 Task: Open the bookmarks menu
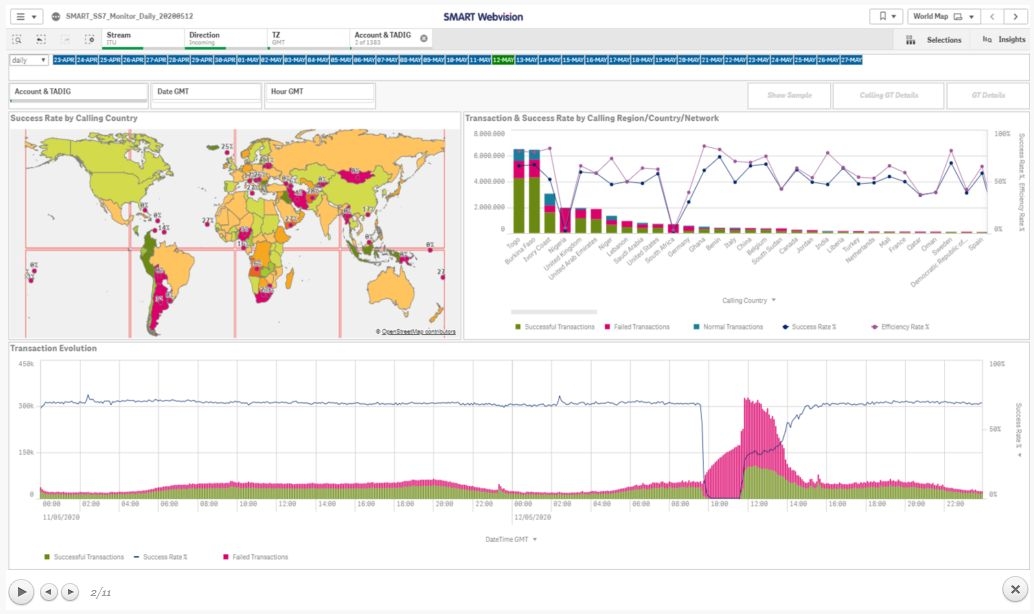click(x=886, y=17)
